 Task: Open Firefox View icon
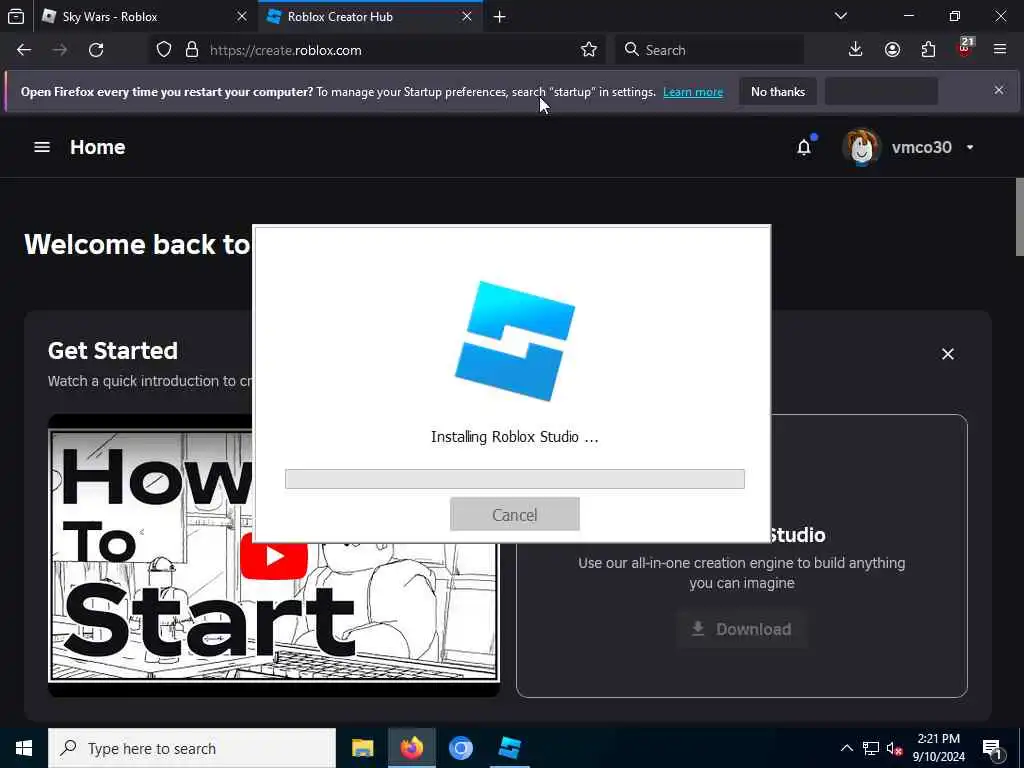[x=16, y=17]
